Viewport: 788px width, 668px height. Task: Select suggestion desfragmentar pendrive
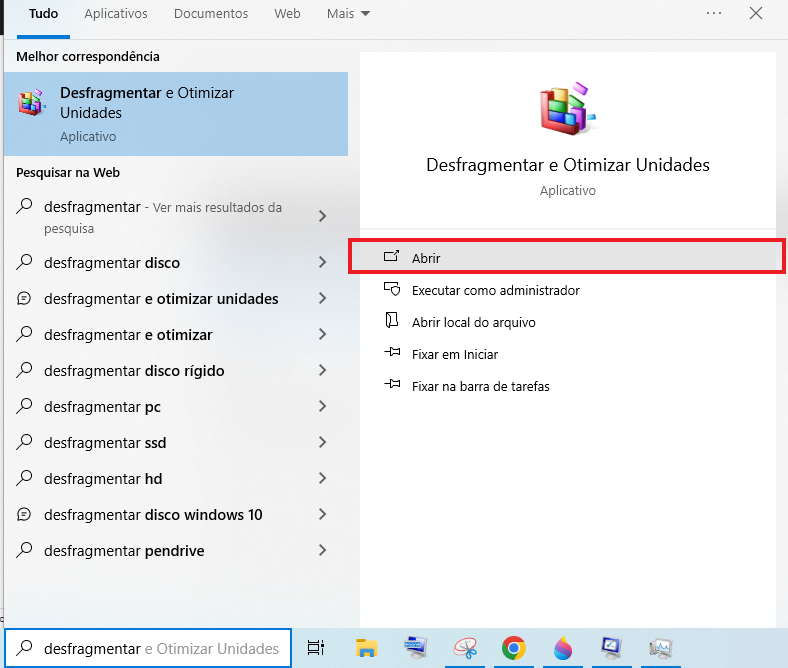click(x=124, y=551)
